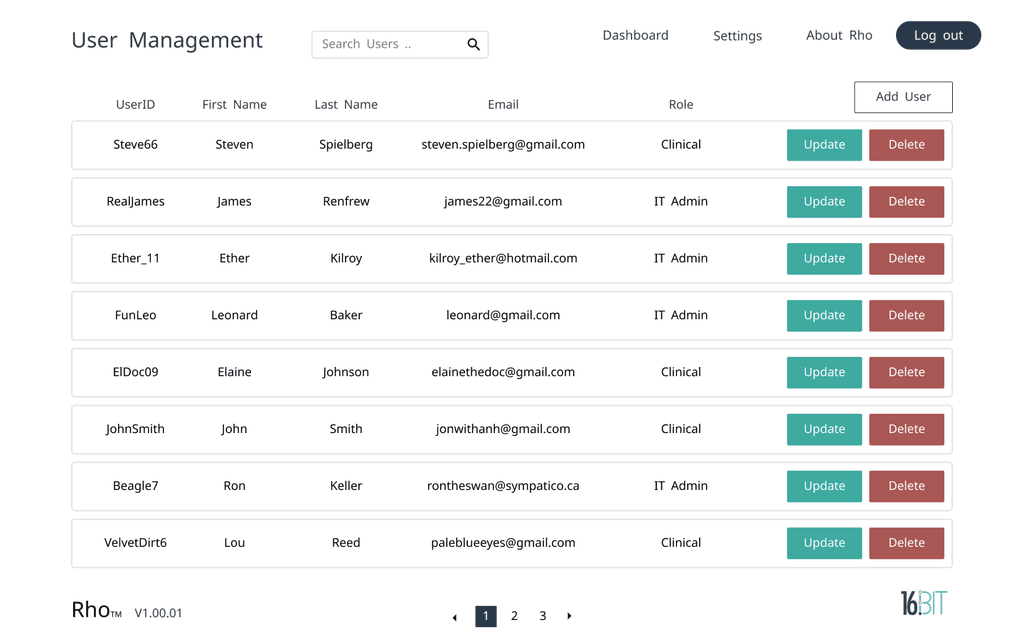Open the Settings menu item
This screenshot has width=1024, height=640.
point(737,36)
